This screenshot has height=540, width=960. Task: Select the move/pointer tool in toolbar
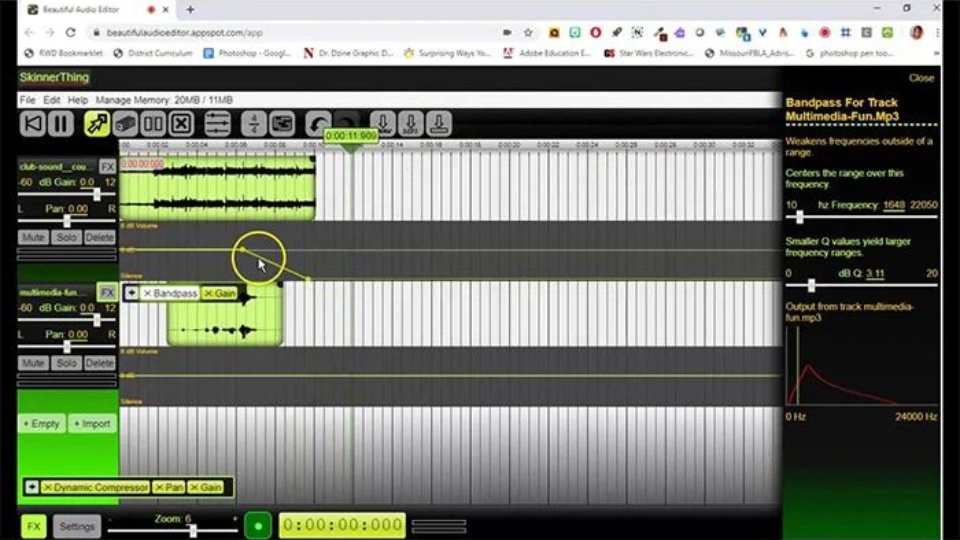point(97,124)
